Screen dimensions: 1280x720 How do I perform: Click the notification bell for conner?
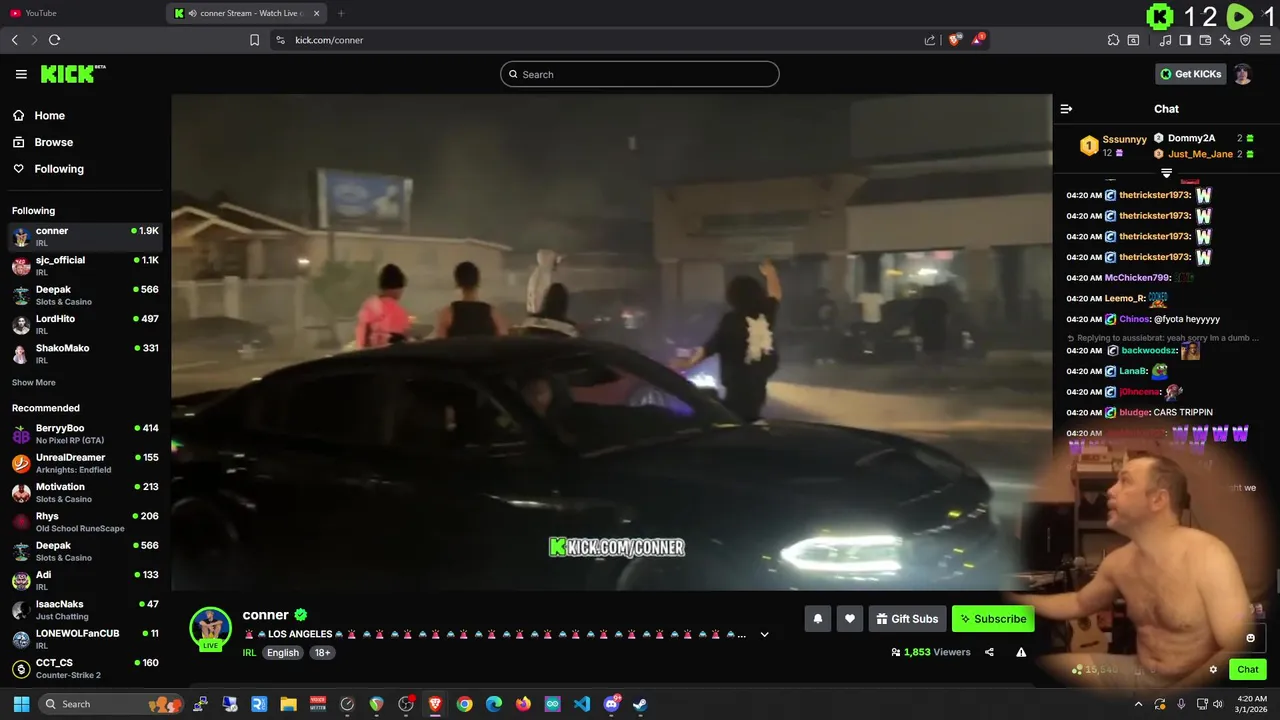(x=818, y=619)
